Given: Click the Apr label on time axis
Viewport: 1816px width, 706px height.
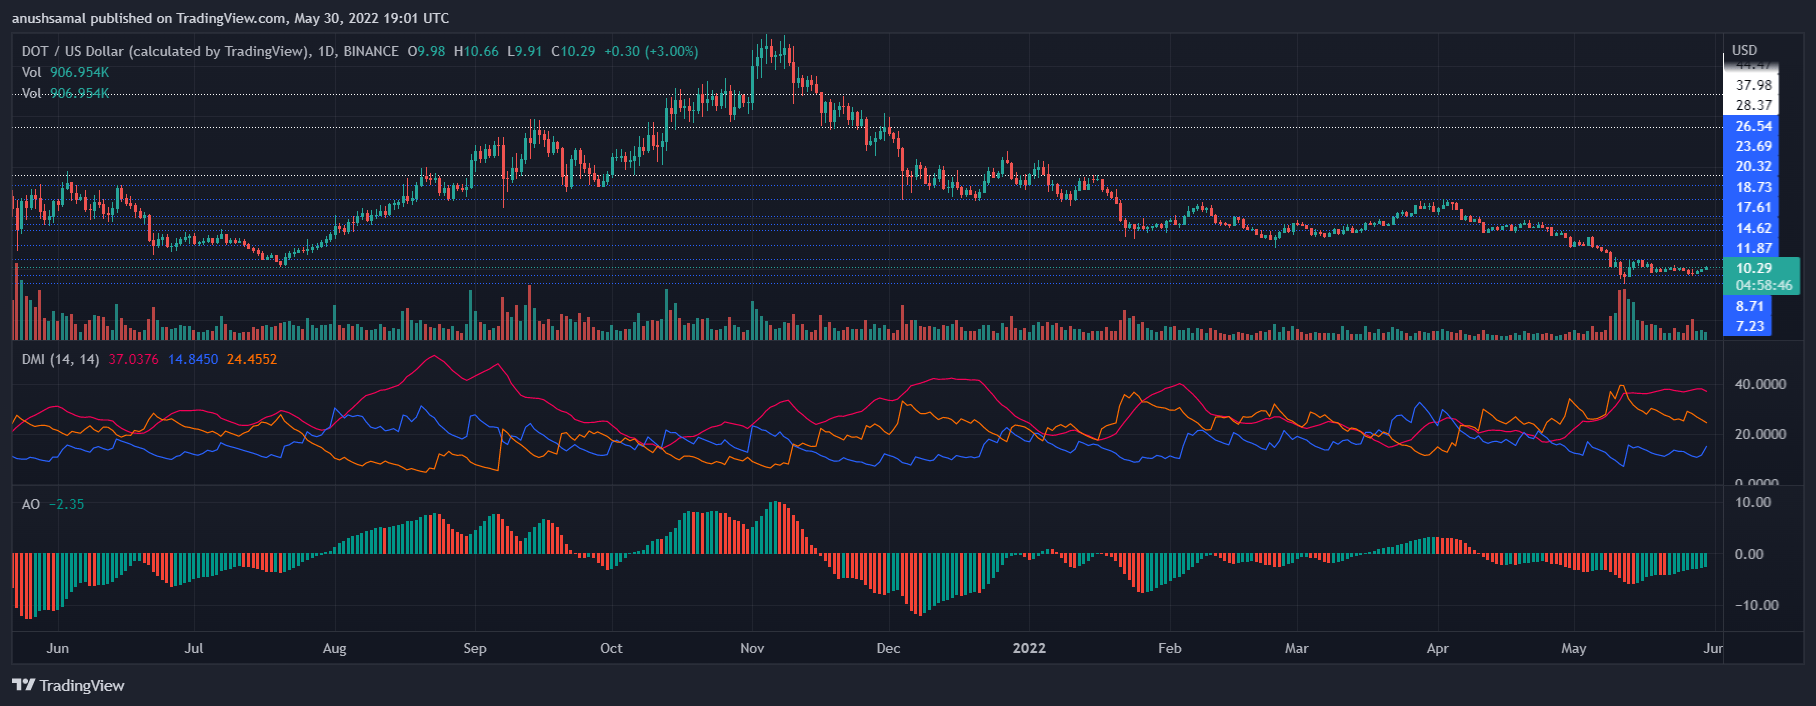Looking at the screenshot, I should point(1437,648).
